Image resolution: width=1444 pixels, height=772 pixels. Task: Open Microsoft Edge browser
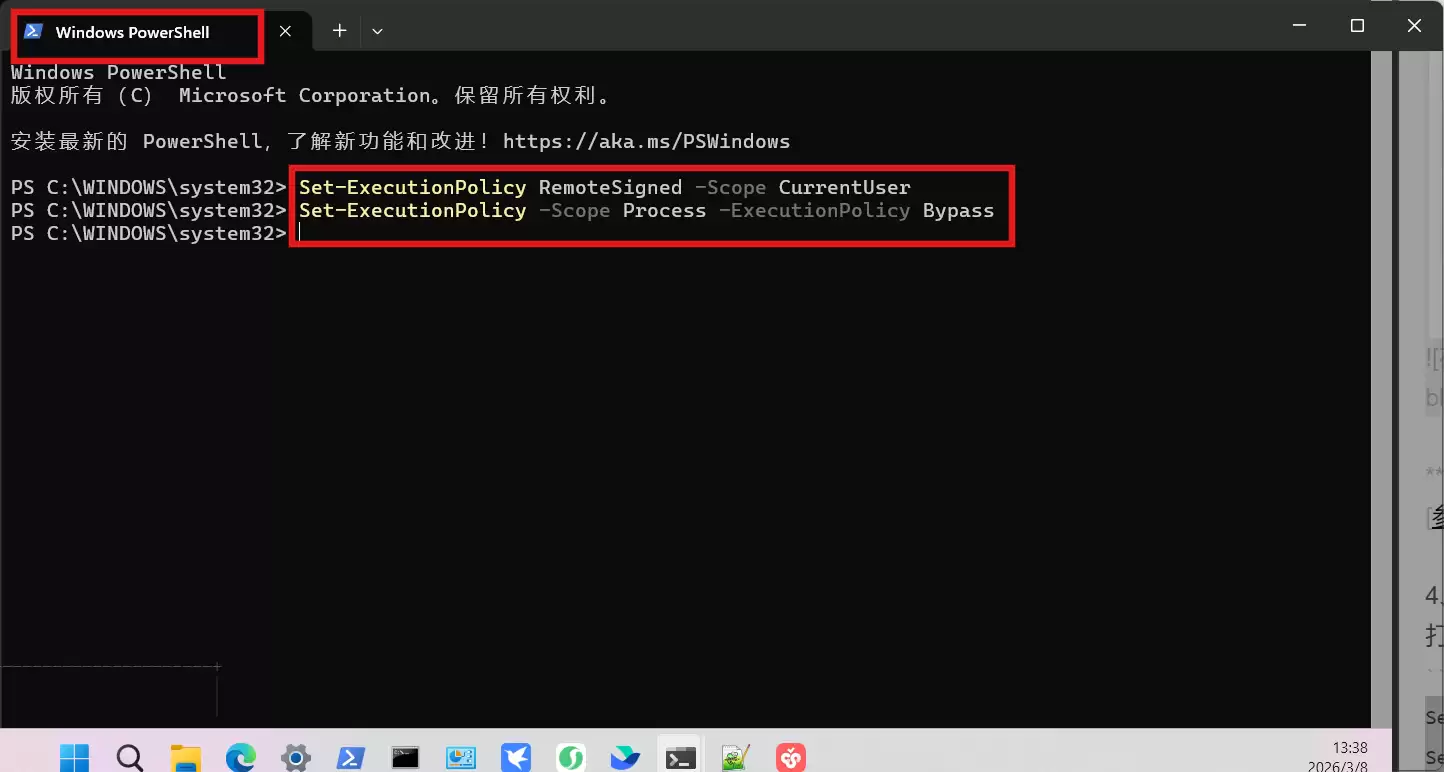(240, 757)
